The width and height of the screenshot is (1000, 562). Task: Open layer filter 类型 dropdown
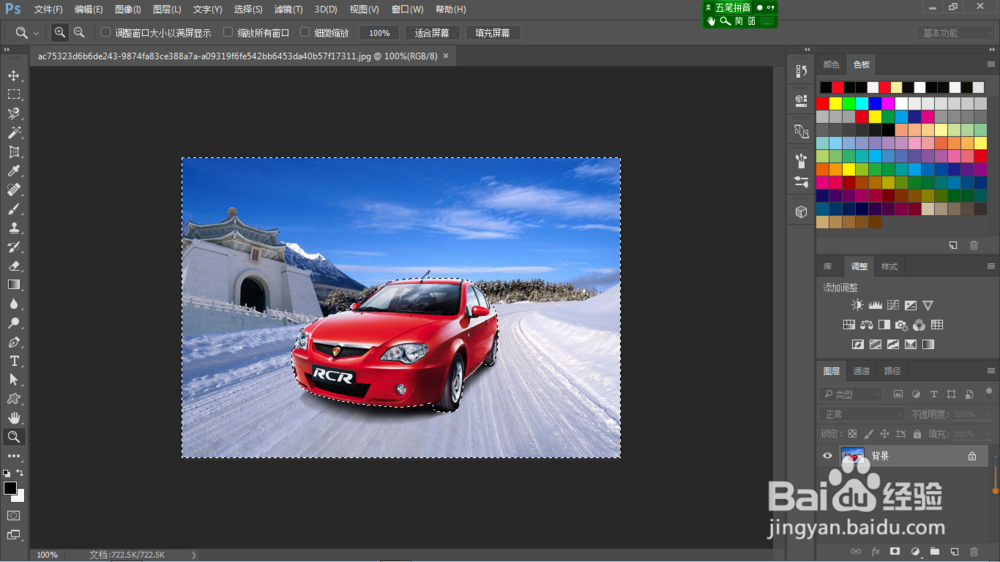point(852,394)
